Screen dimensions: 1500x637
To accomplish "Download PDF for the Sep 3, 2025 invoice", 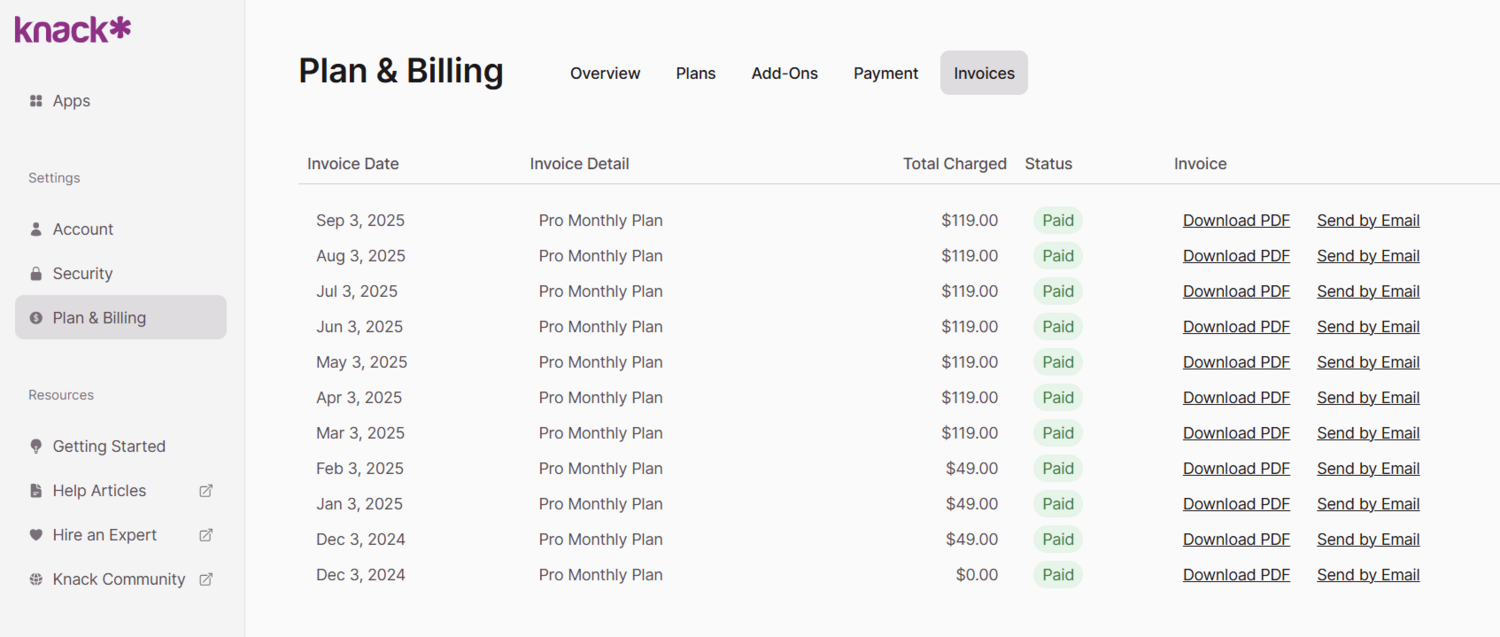I will [1236, 220].
